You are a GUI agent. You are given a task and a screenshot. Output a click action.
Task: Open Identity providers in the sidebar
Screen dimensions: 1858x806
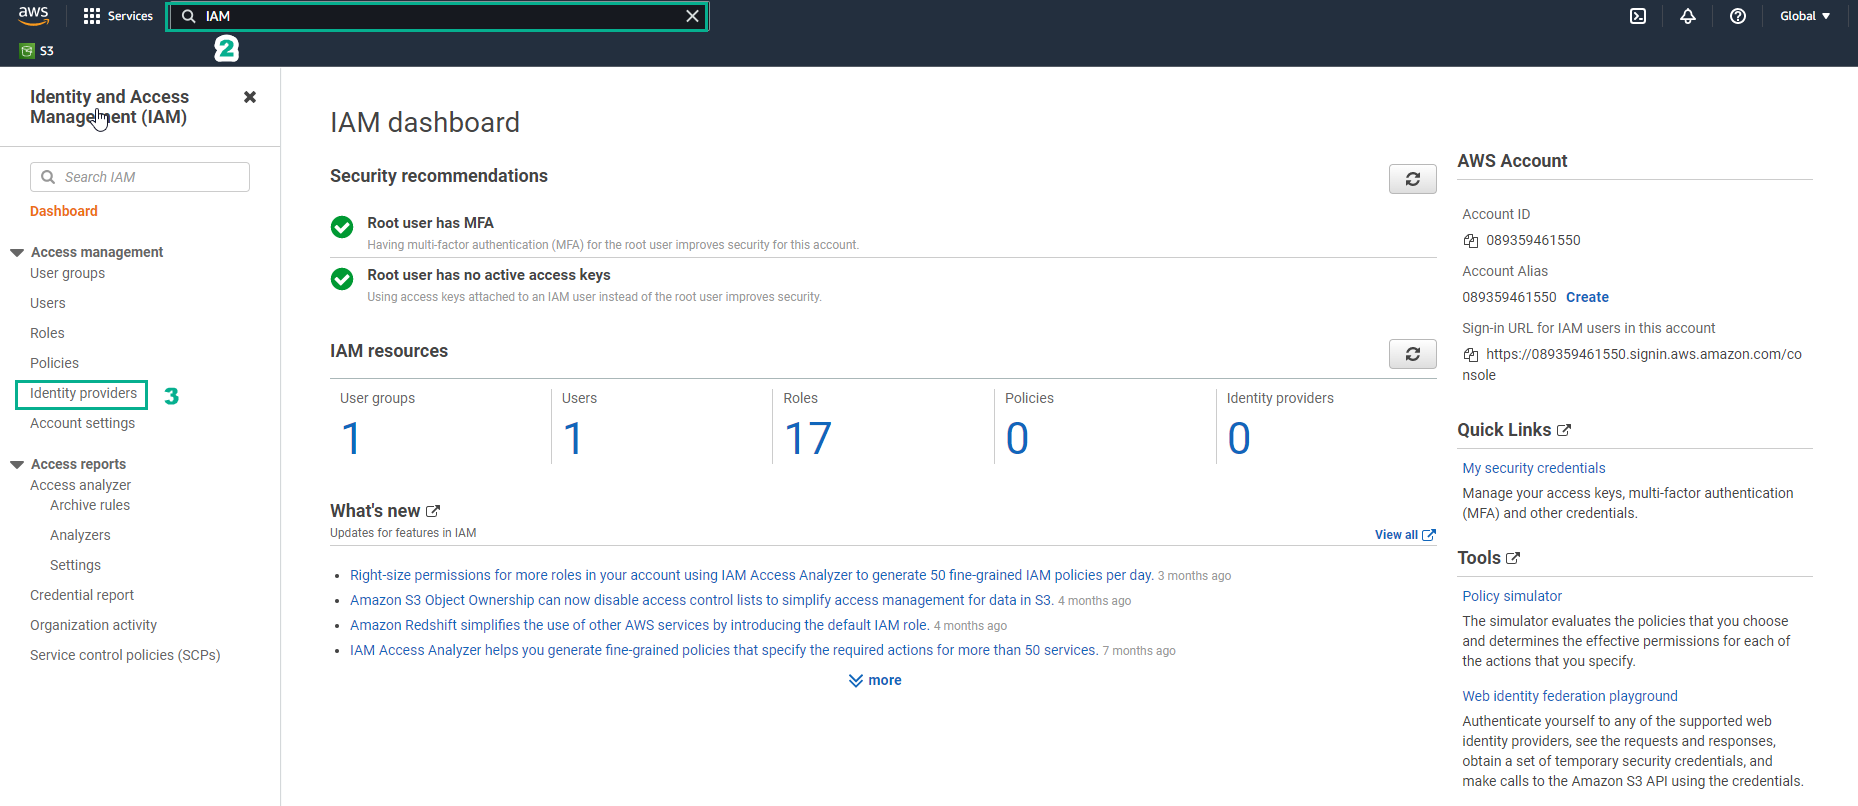point(83,393)
